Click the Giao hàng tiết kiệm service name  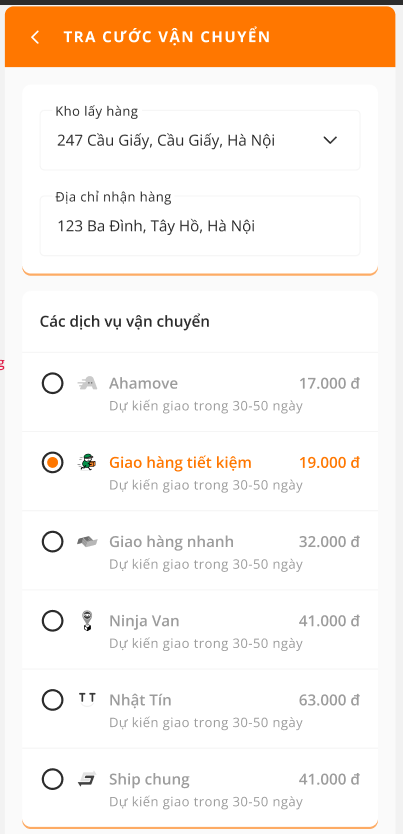pos(180,463)
